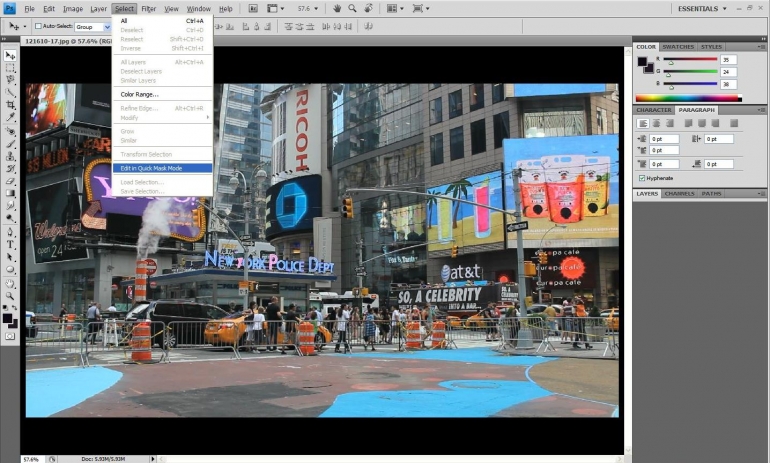
Task: Select the Eyedropper tool
Action: (x=10, y=117)
